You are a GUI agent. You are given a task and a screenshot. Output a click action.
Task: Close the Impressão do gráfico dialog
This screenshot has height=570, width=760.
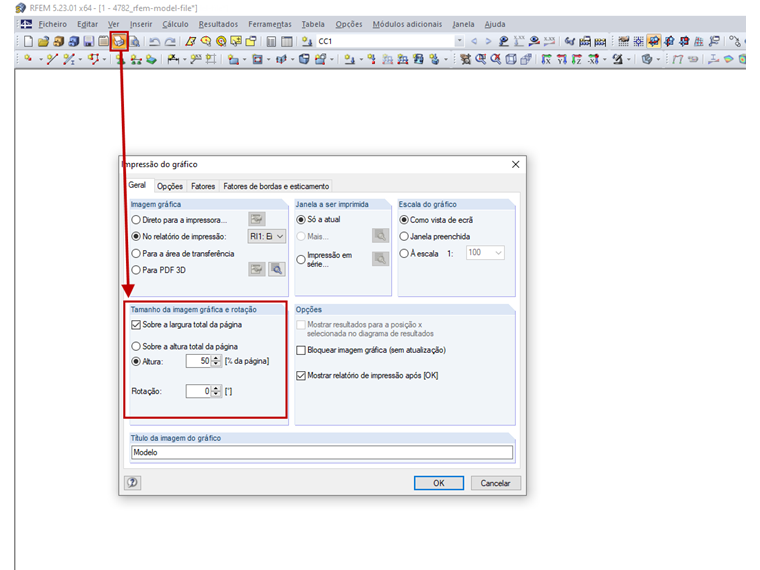[x=515, y=164]
